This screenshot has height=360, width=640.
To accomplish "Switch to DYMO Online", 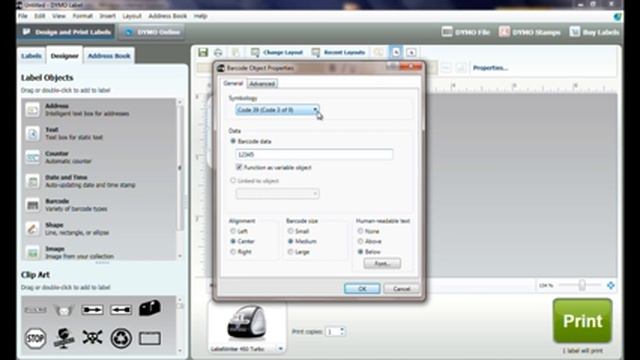I will click(x=152, y=32).
